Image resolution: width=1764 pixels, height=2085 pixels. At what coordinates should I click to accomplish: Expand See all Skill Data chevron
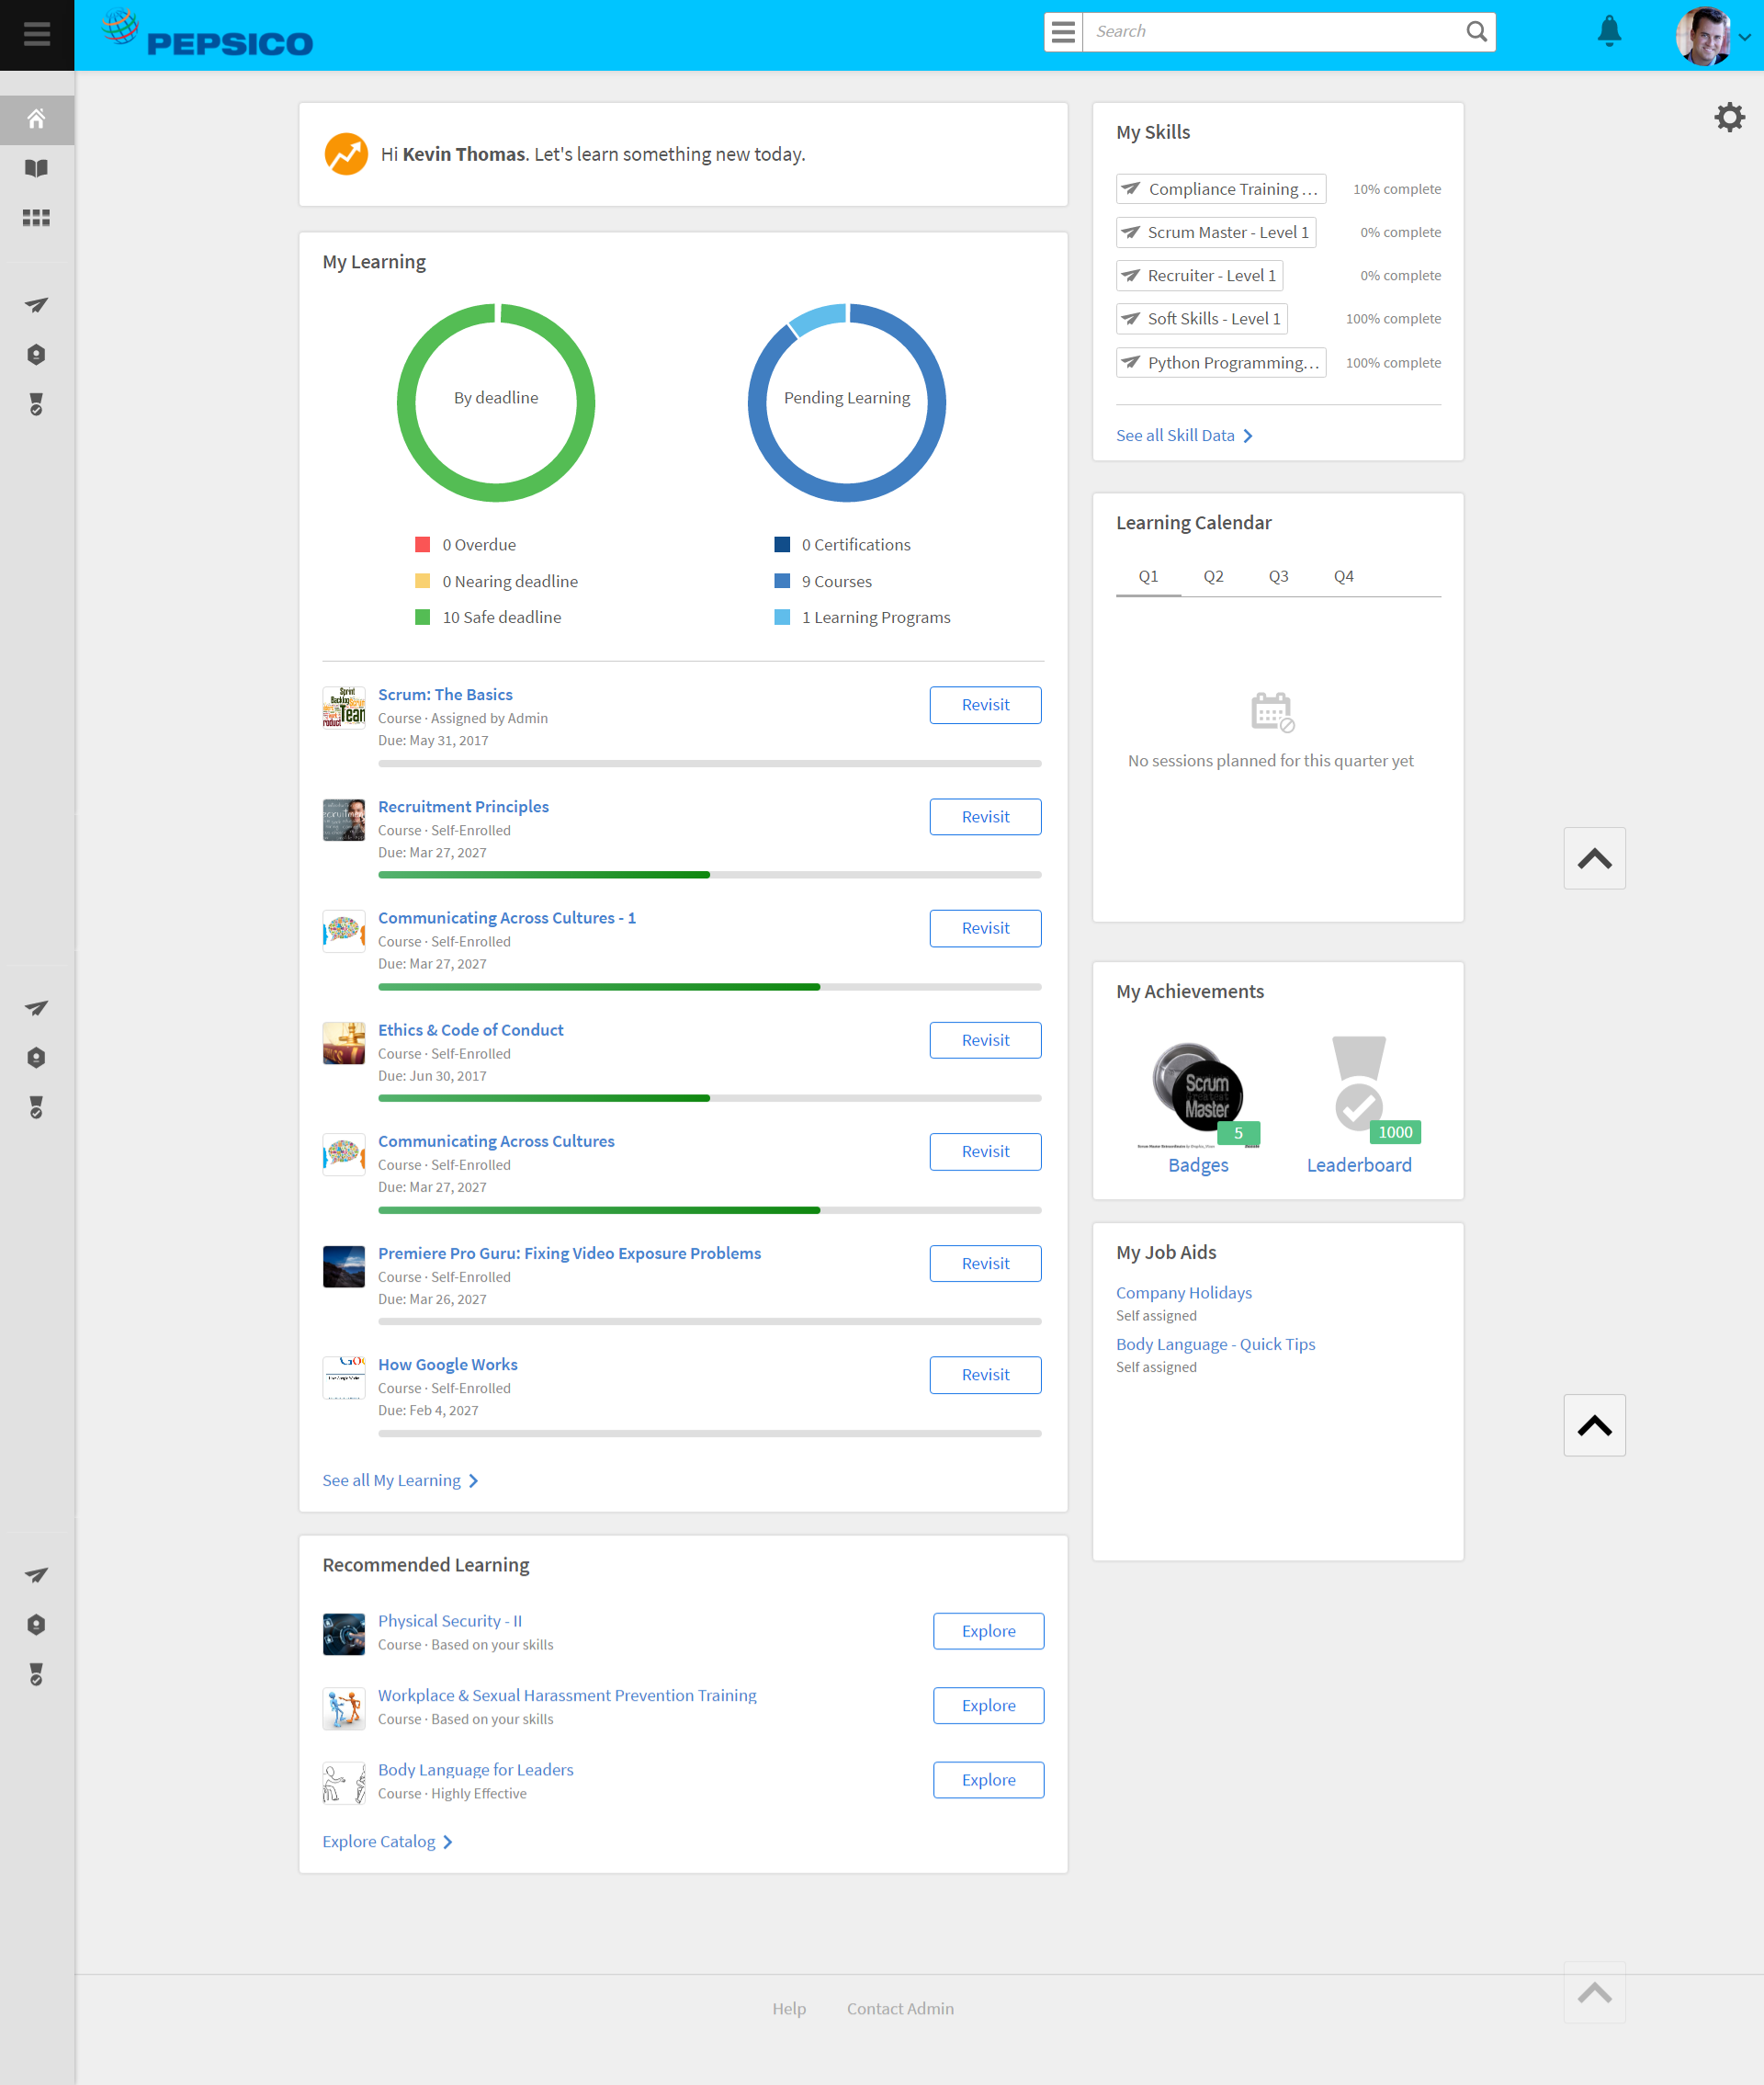[1248, 436]
